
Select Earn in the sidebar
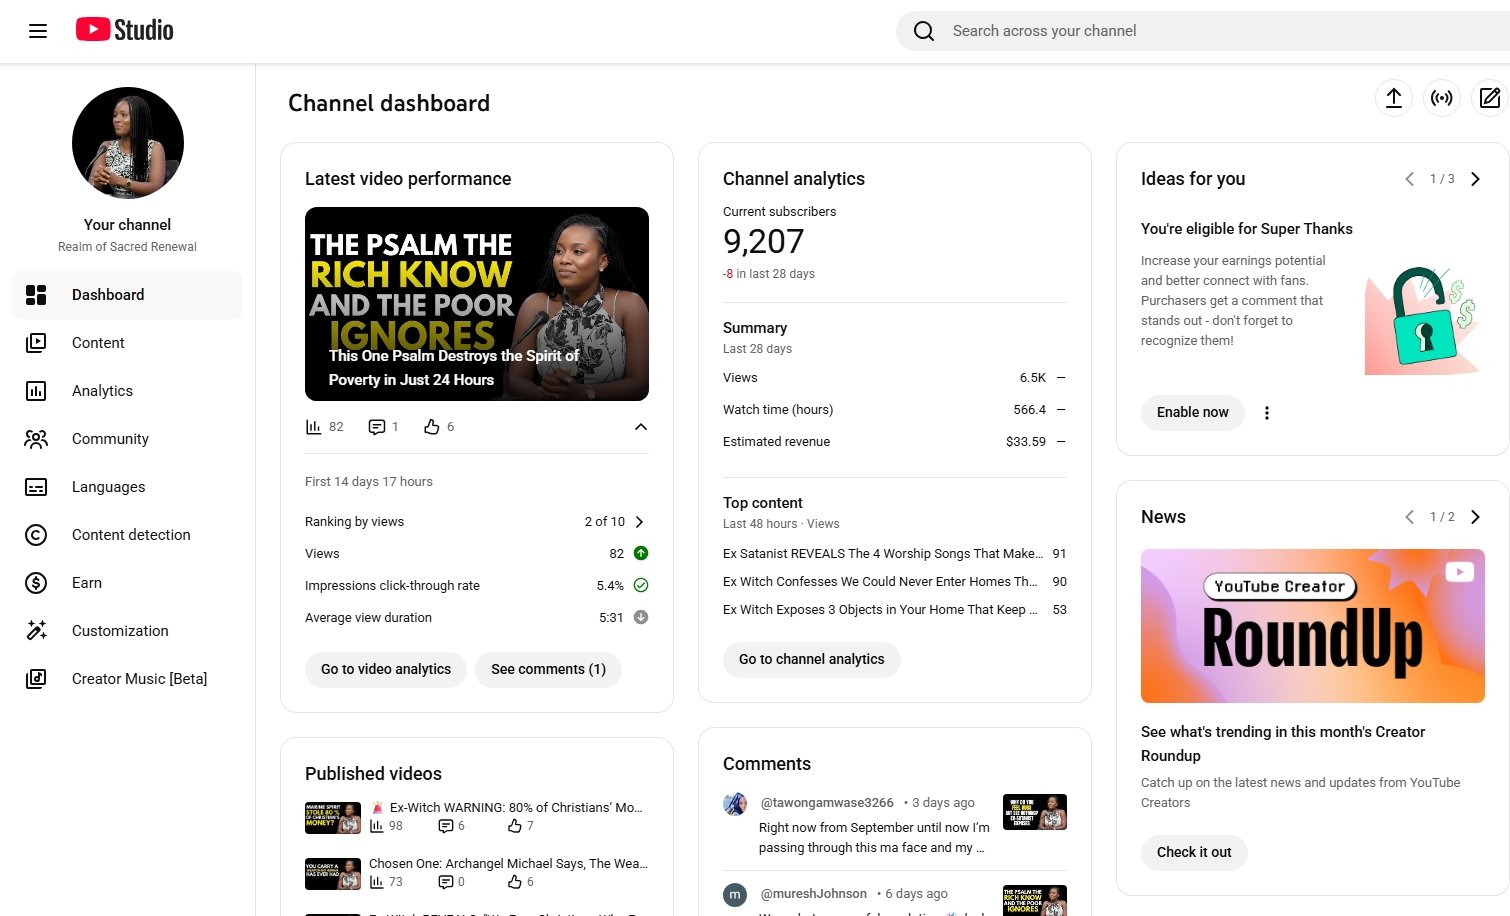(x=87, y=583)
